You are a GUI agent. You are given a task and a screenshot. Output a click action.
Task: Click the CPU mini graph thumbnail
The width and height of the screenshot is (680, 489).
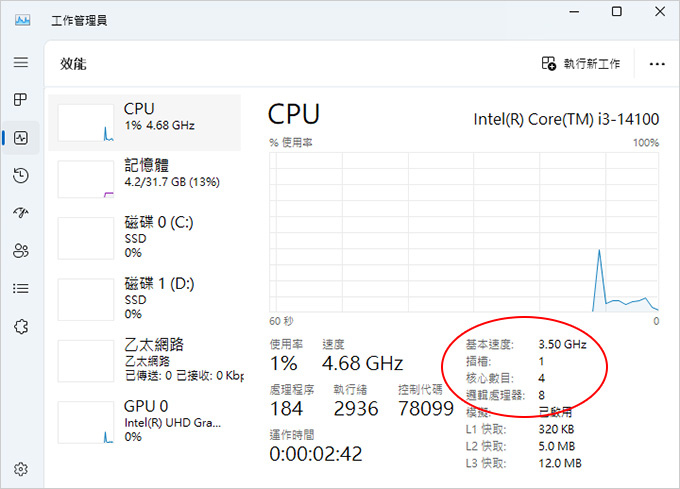pos(86,123)
